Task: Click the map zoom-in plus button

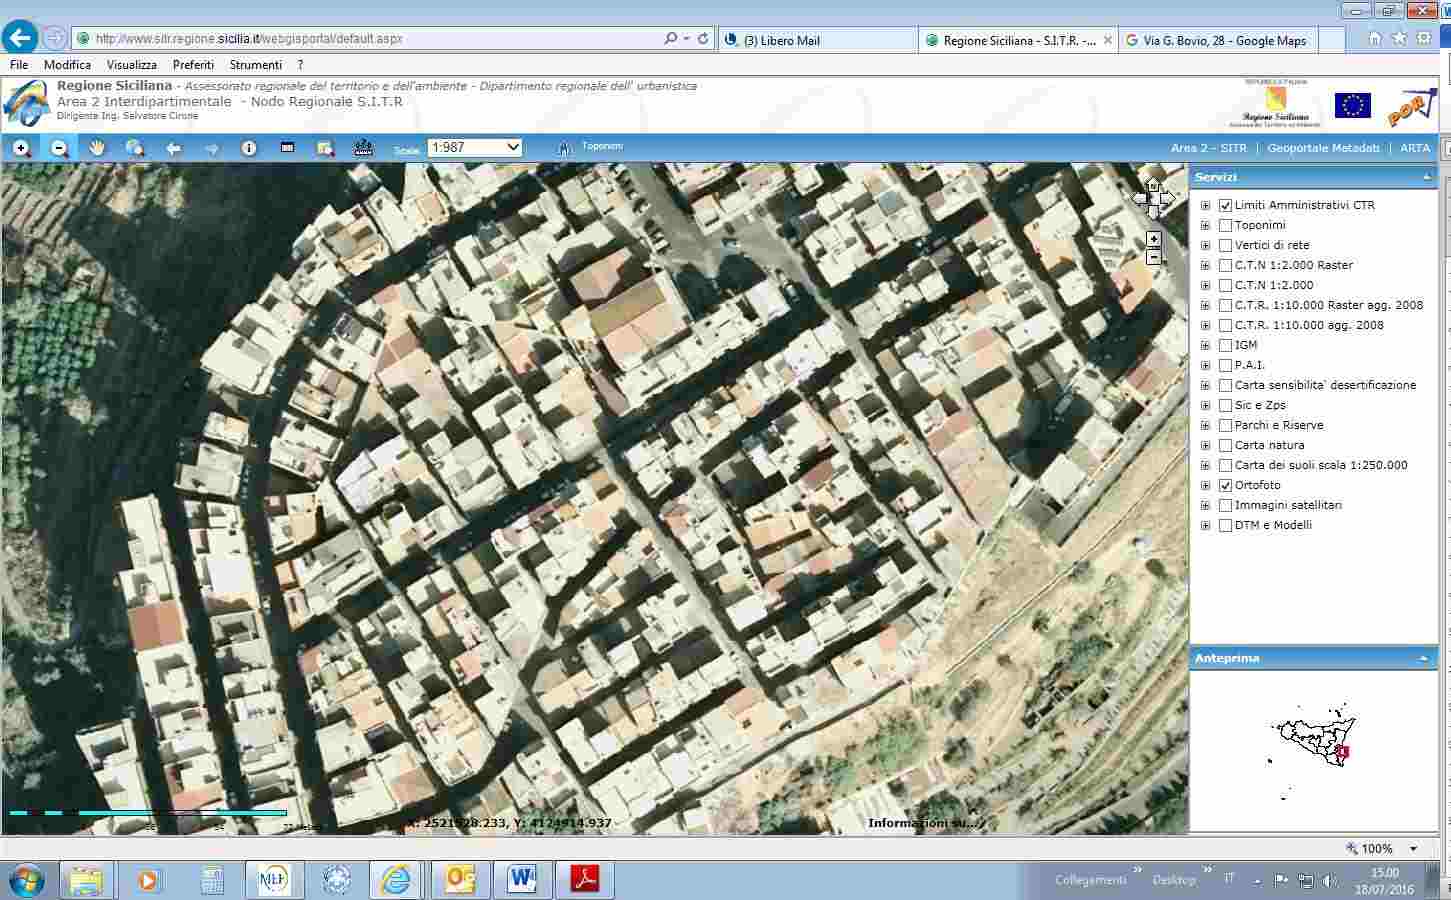Action: point(1153,239)
